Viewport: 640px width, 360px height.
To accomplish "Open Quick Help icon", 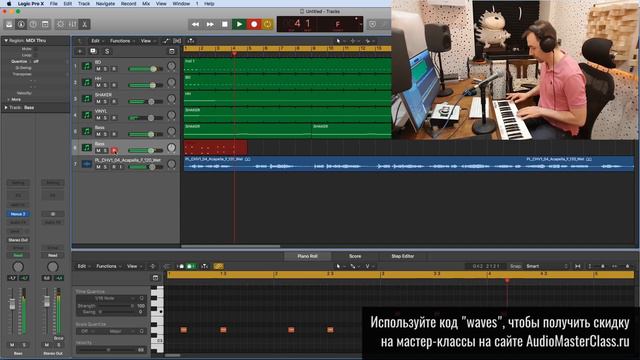I will tap(33, 24).
